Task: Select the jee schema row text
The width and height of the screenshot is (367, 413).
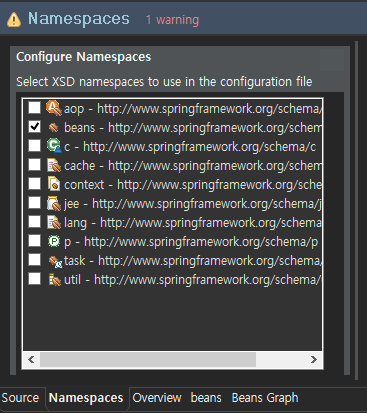Action: click(193, 204)
